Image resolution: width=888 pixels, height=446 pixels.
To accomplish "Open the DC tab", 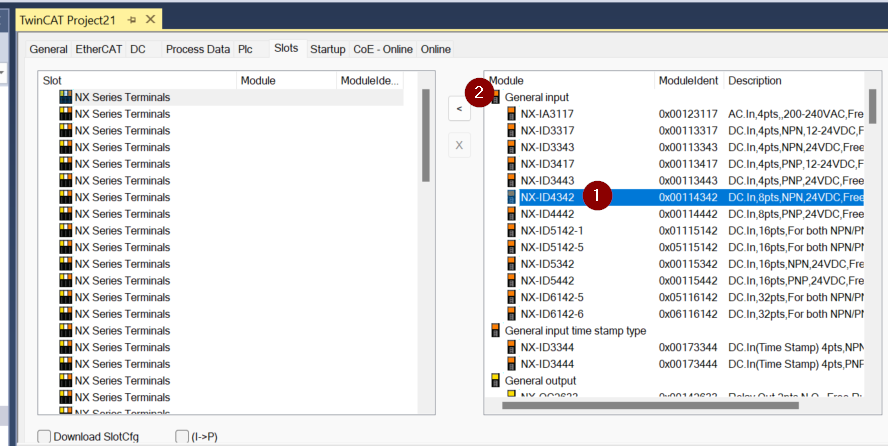I will pyautogui.click(x=138, y=49).
